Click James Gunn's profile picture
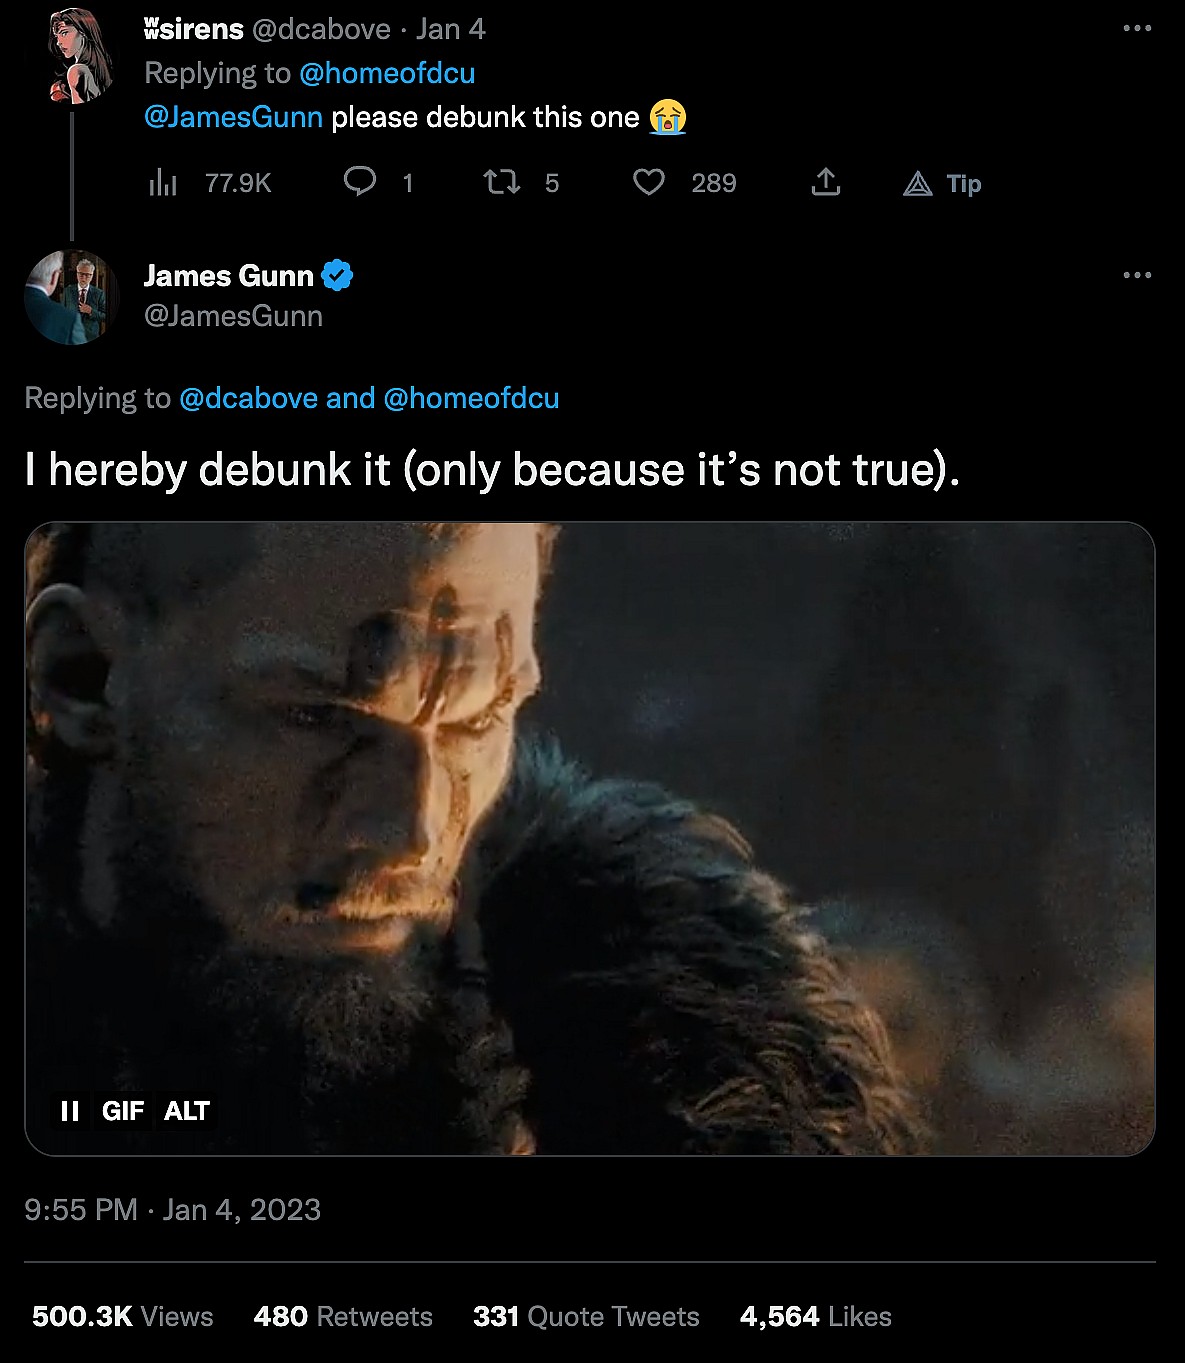Viewport: 1185px width, 1363px height. click(71, 297)
